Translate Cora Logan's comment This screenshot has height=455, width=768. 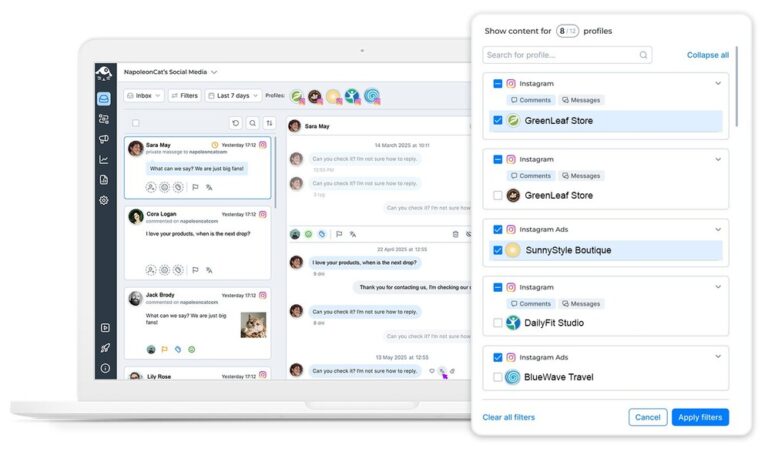coord(209,270)
